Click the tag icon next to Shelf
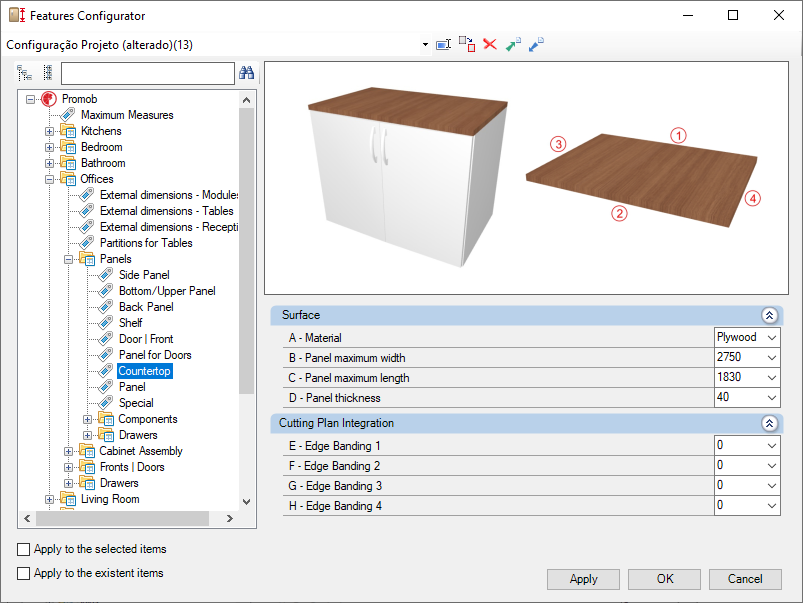This screenshot has height=613, width=812. tap(106, 323)
